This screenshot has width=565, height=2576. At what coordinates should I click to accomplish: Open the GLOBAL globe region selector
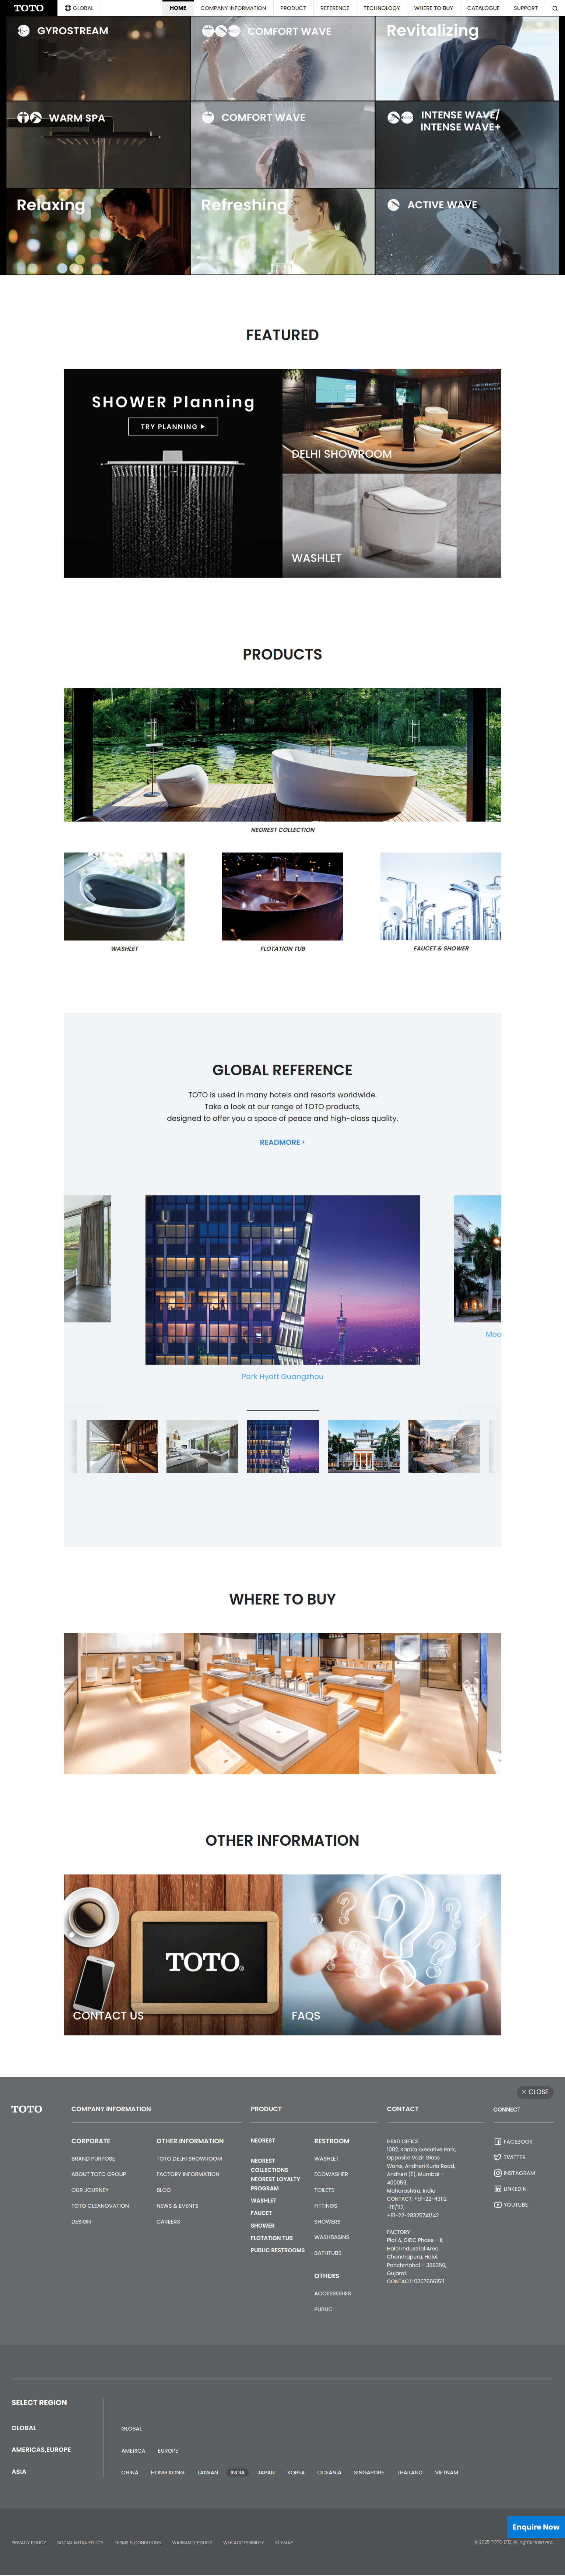(79, 8)
